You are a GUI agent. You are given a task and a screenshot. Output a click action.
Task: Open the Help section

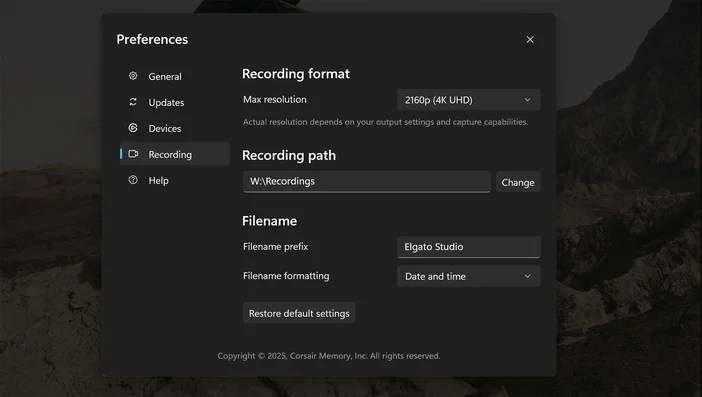pos(175,180)
